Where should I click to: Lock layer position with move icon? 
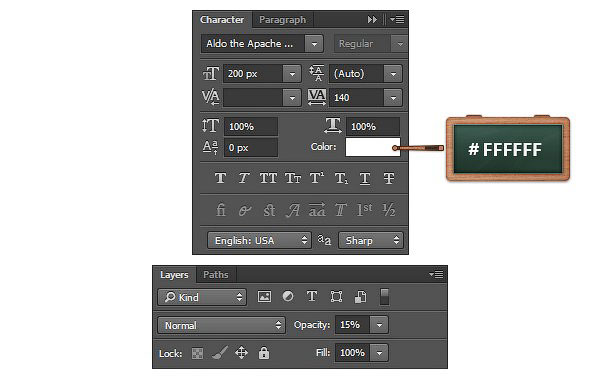[241, 353]
